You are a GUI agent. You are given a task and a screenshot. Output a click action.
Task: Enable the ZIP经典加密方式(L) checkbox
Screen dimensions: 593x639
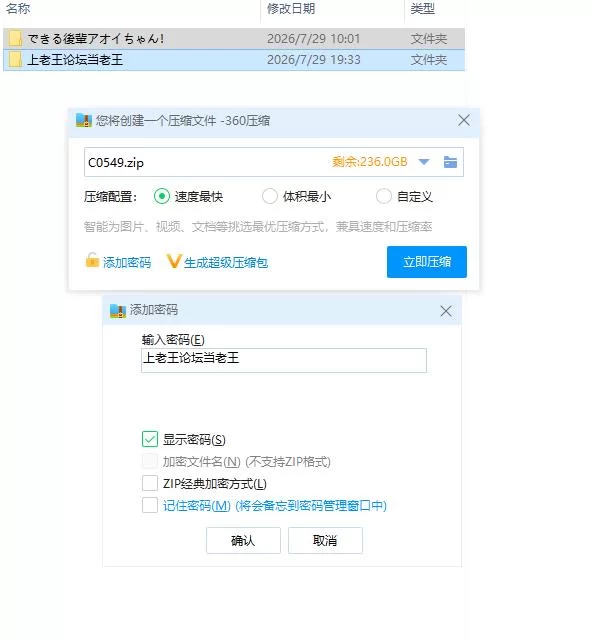coord(150,483)
